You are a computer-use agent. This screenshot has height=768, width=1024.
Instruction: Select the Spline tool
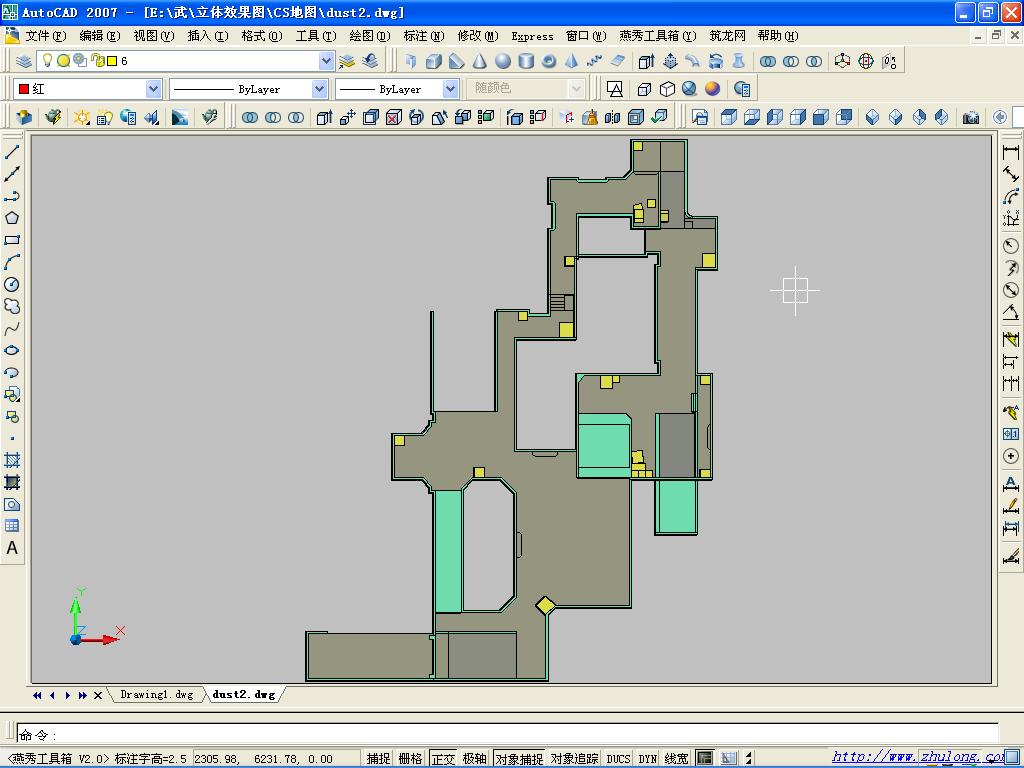pos(12,328)
